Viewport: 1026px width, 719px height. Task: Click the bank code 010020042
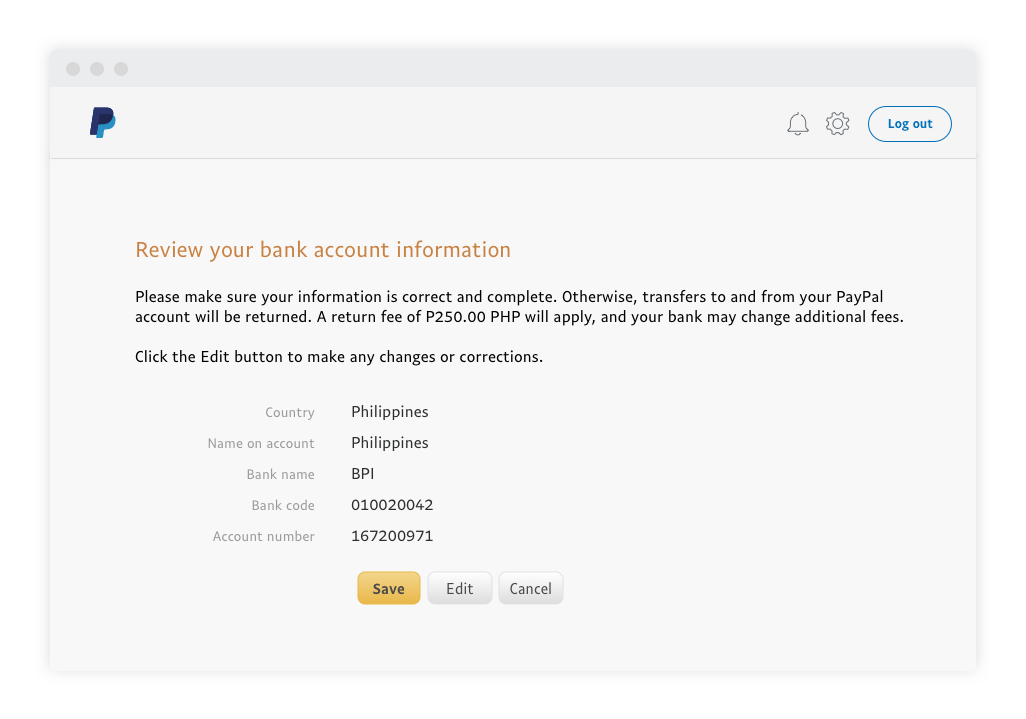392,505
